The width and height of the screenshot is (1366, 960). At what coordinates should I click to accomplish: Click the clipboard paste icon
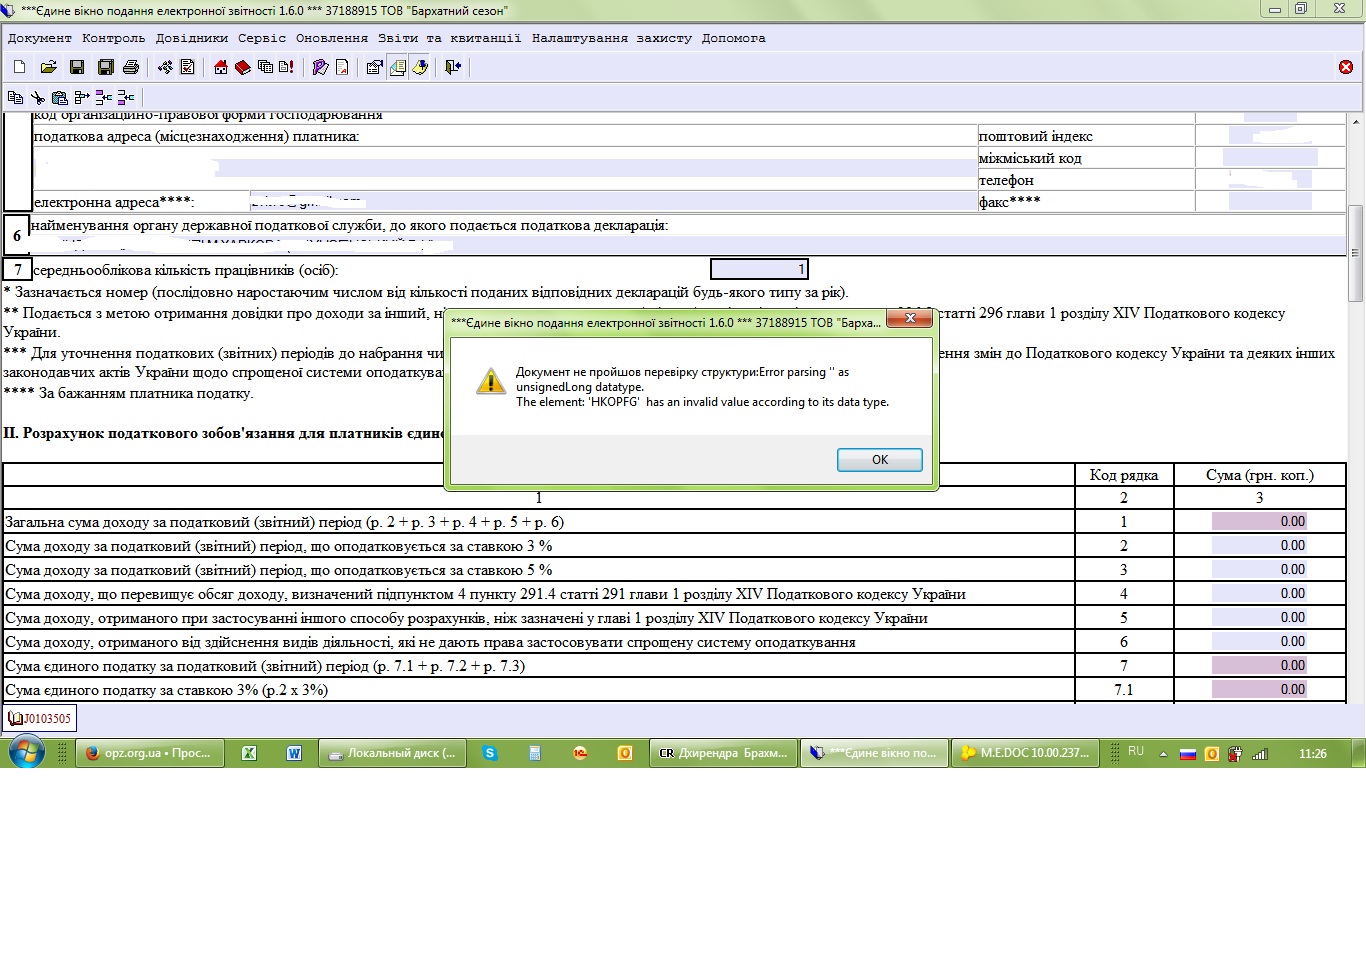click(x=60, y=97)
